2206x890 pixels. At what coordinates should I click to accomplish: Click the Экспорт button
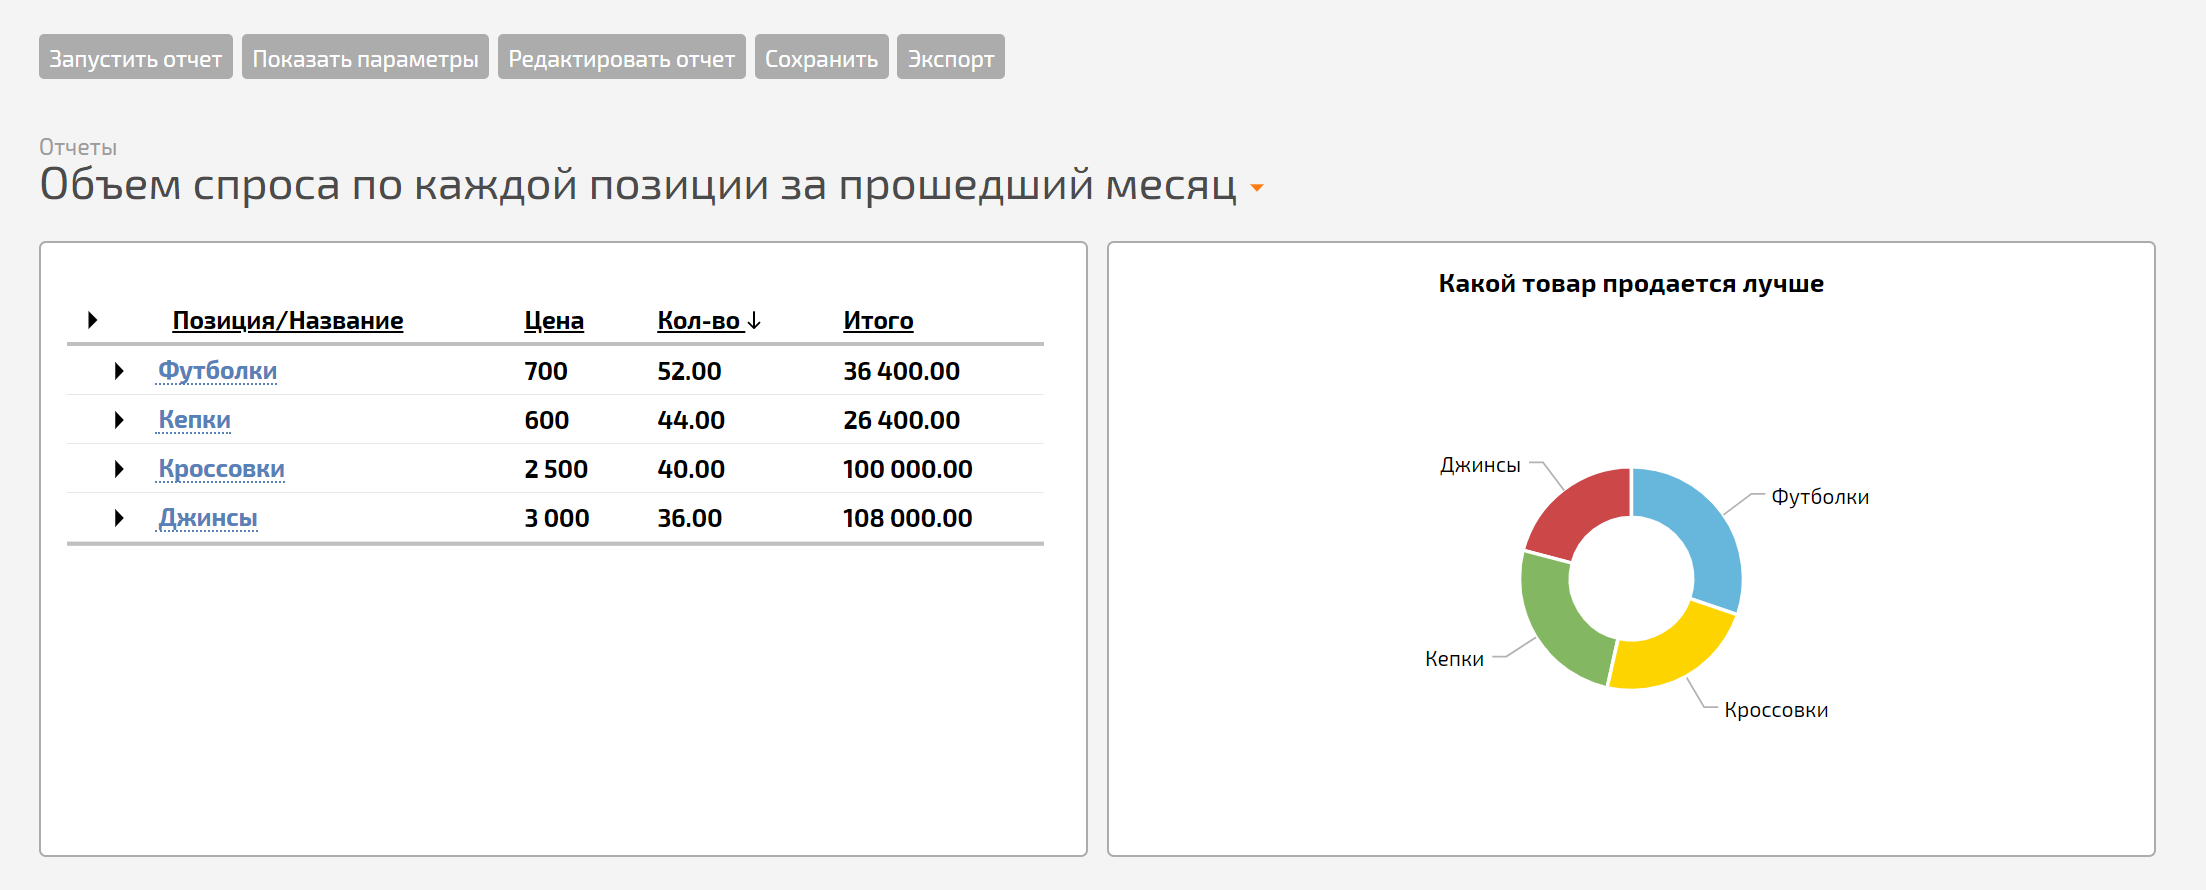click(x=951, y=57)
